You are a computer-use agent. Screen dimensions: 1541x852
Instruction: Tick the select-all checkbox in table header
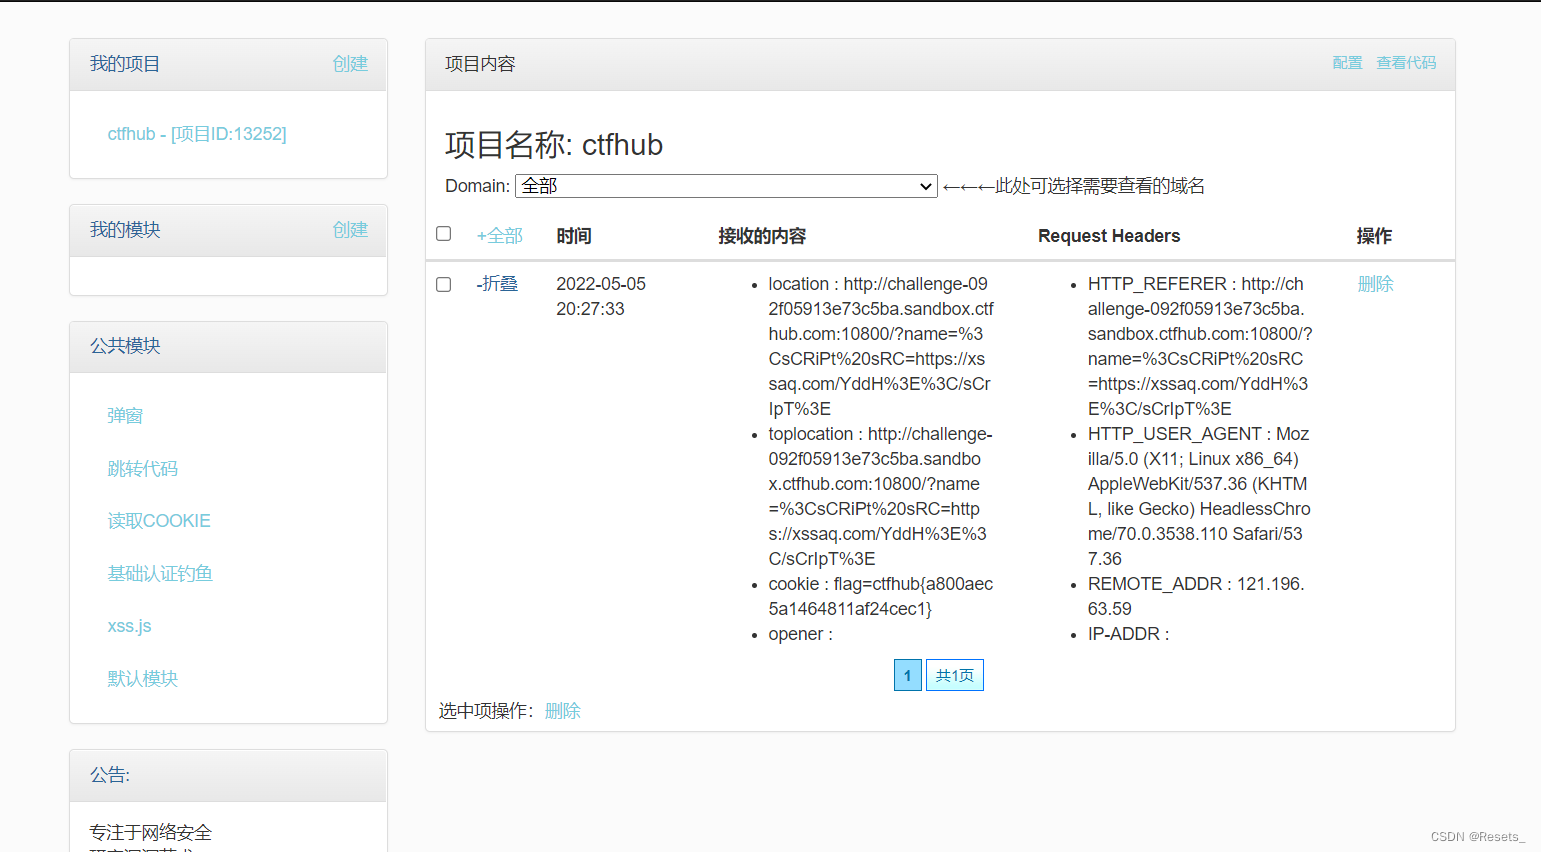click(444, 234)
